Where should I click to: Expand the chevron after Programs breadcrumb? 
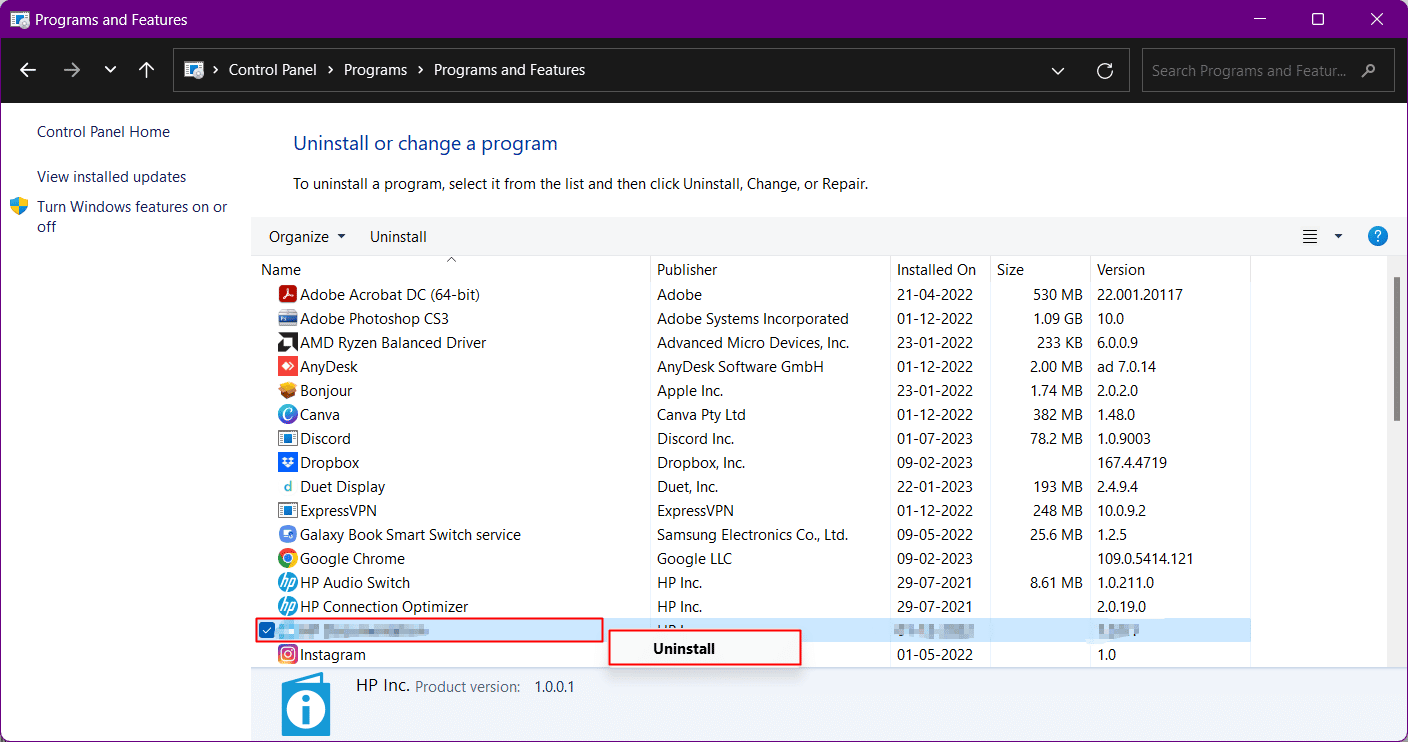421,70
